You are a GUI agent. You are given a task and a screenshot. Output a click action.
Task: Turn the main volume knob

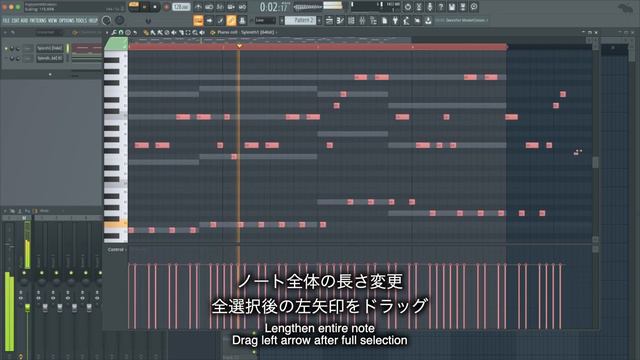tap(106, 20)
